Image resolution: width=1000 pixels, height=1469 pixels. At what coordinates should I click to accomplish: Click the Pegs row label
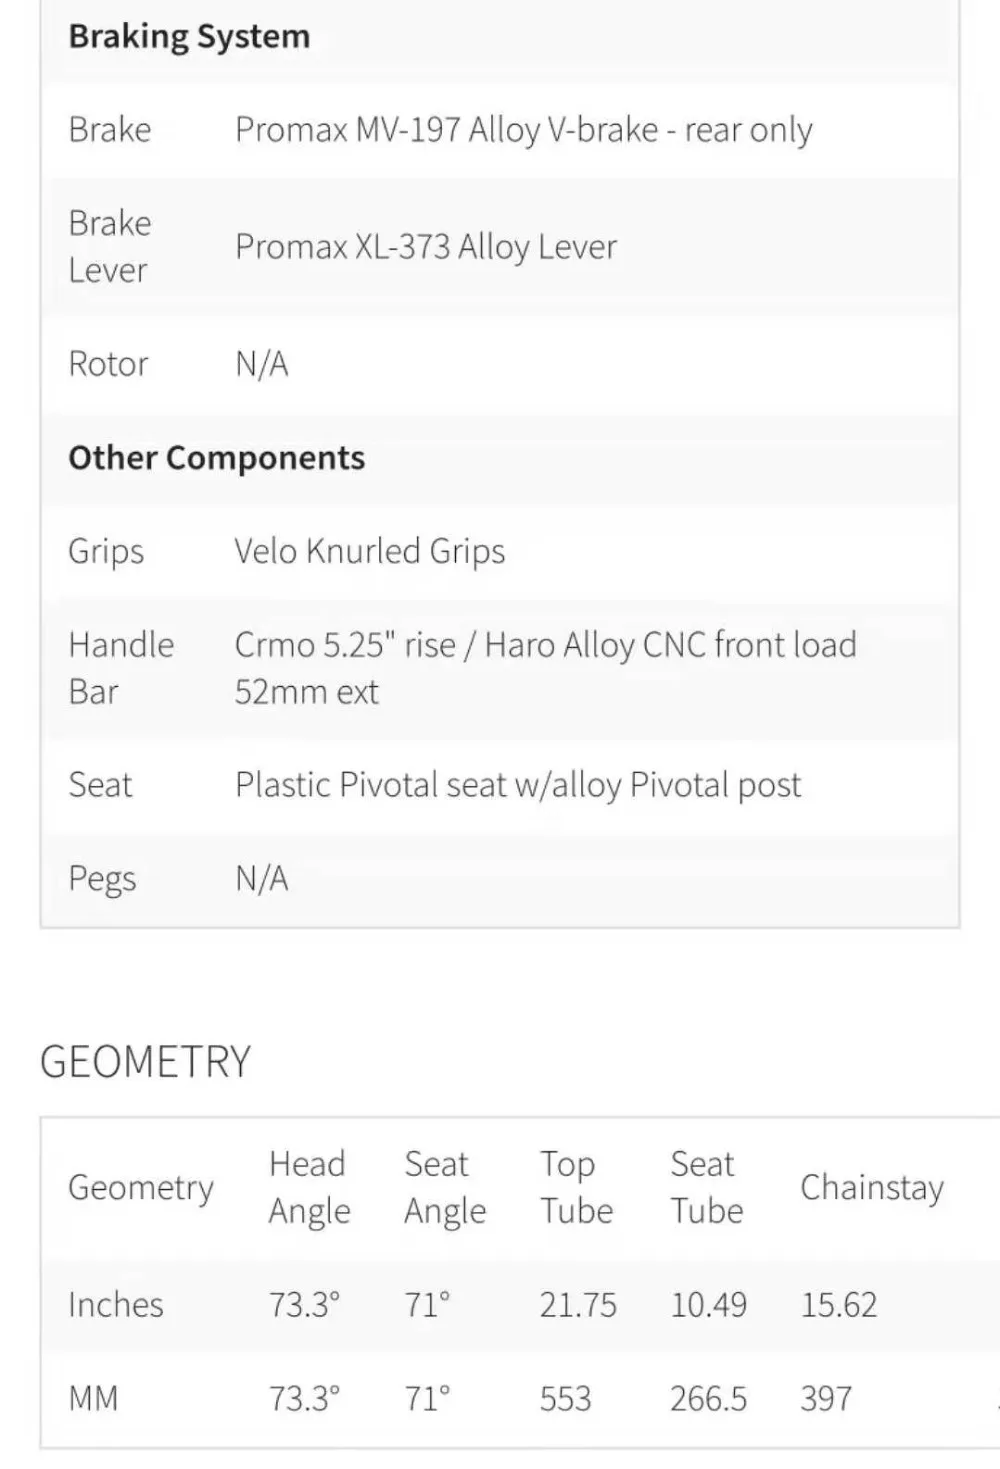(x=102, y=879)
